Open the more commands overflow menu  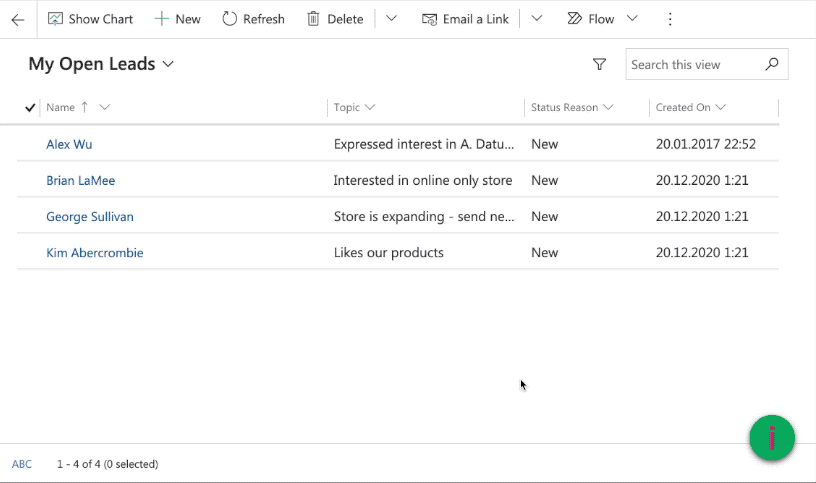[x=670, y=19]
